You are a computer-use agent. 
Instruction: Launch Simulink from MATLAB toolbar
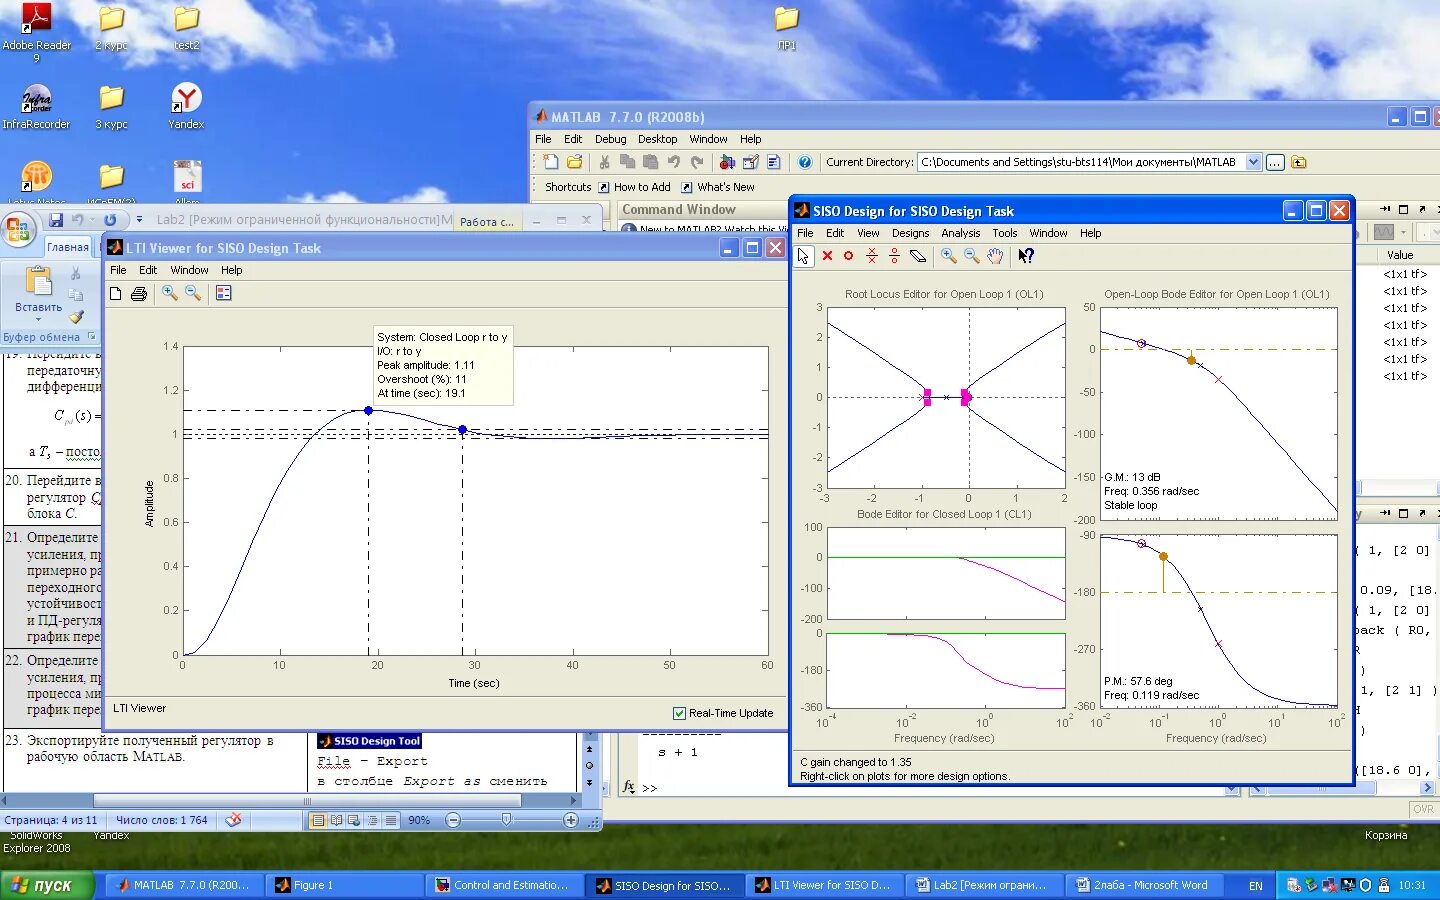(x=727, y=162)
